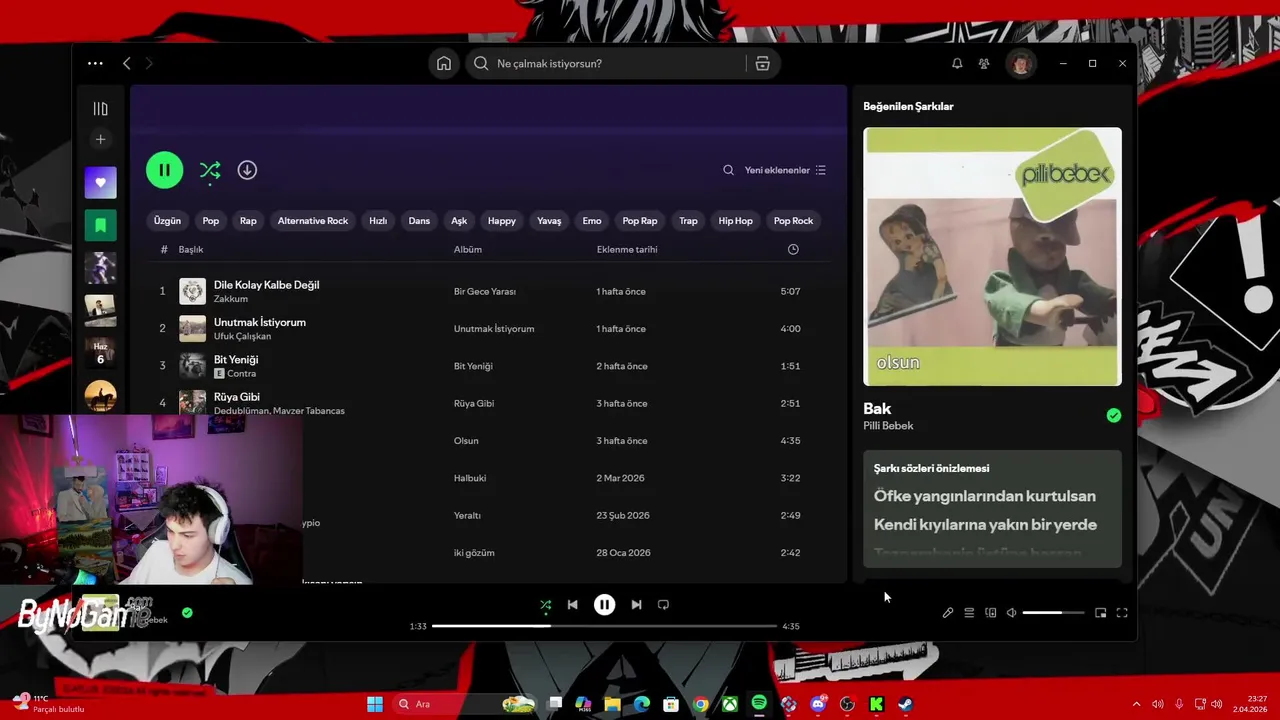Screen dimensions: 1280x720
Task: Open 'Şarkı sözleri önizlemesi' lyrics card
Action: 992,509
